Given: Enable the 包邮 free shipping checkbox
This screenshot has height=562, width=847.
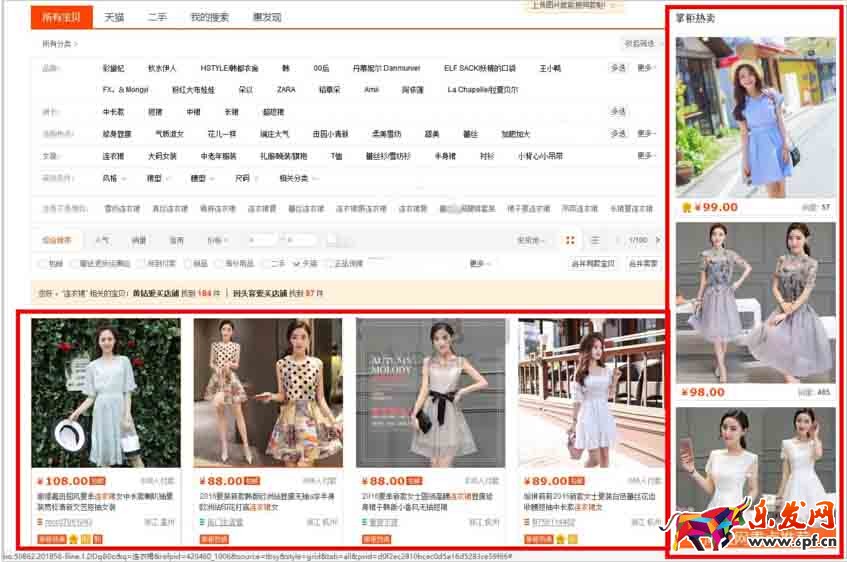Looking at the screenshot, I should pyautogui.click(x=41, y=264).
